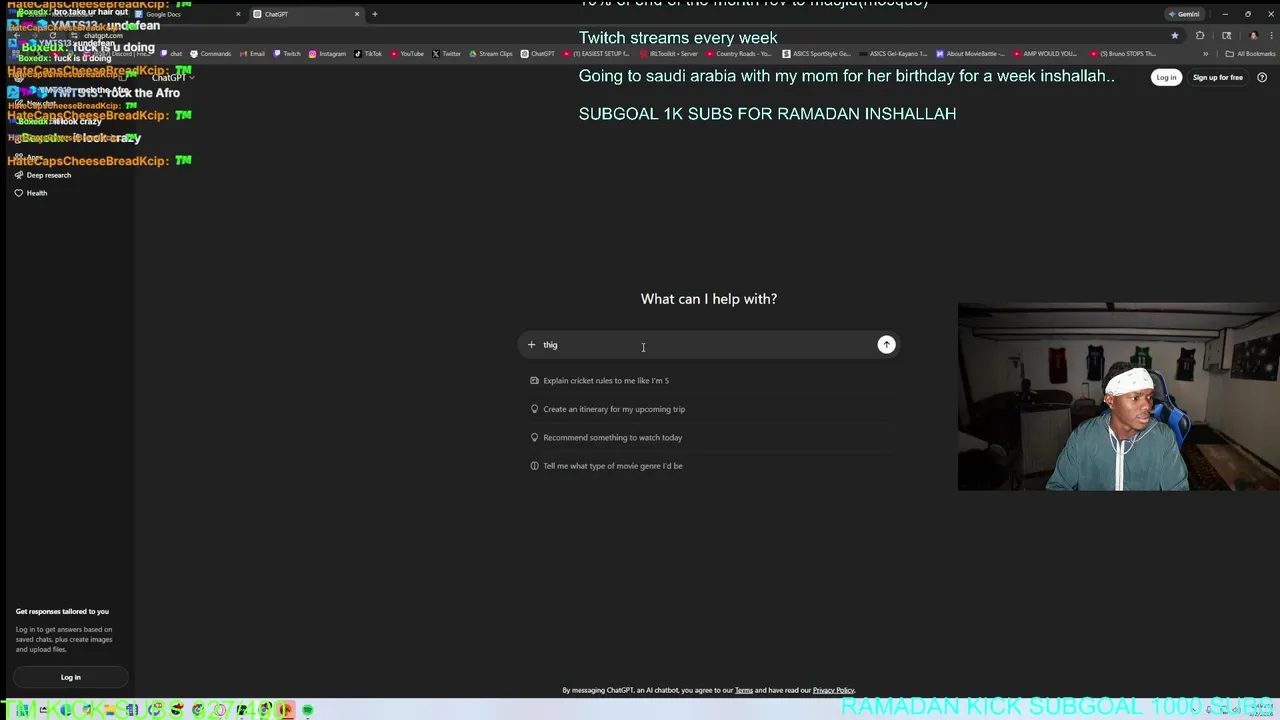Open Gemini in Chrome toolbar
Viewport: 1280px width, 720px height.
coord(1184,14)
